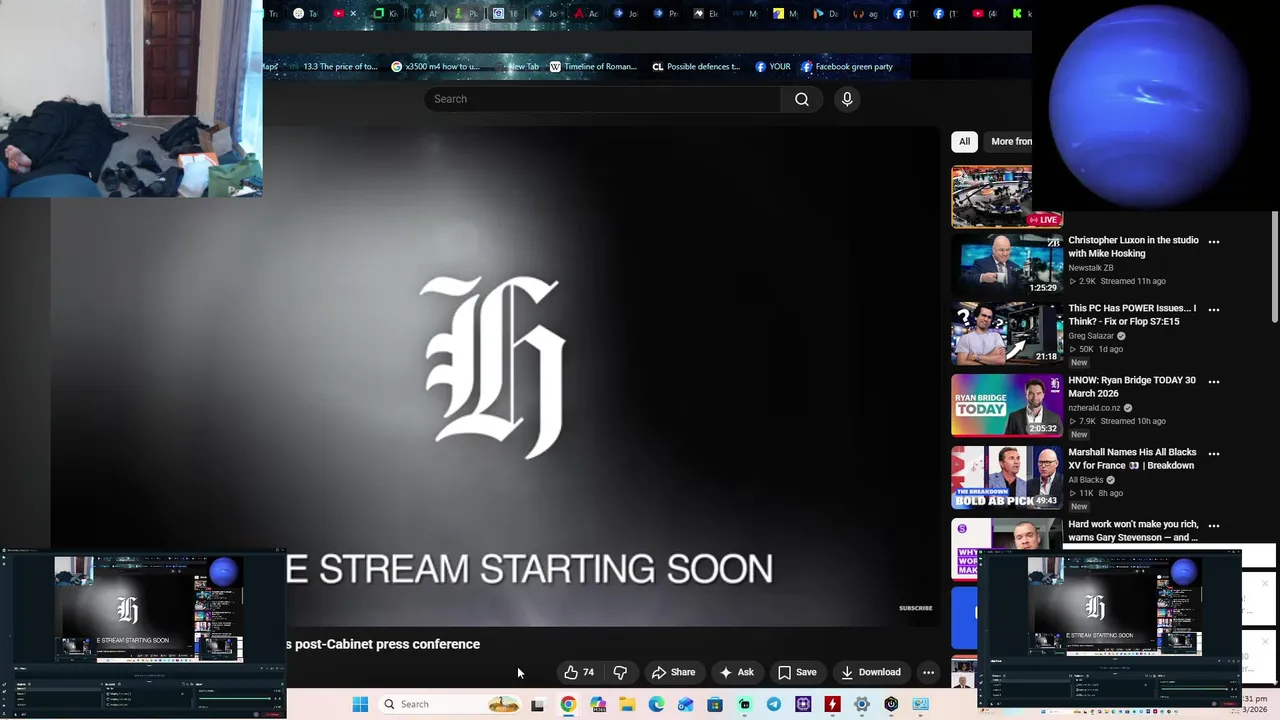The width and height of the screenshot is (1280, 720).
Task: Open options for Hard work won't make you rich video
Action: pos(1214,525)
